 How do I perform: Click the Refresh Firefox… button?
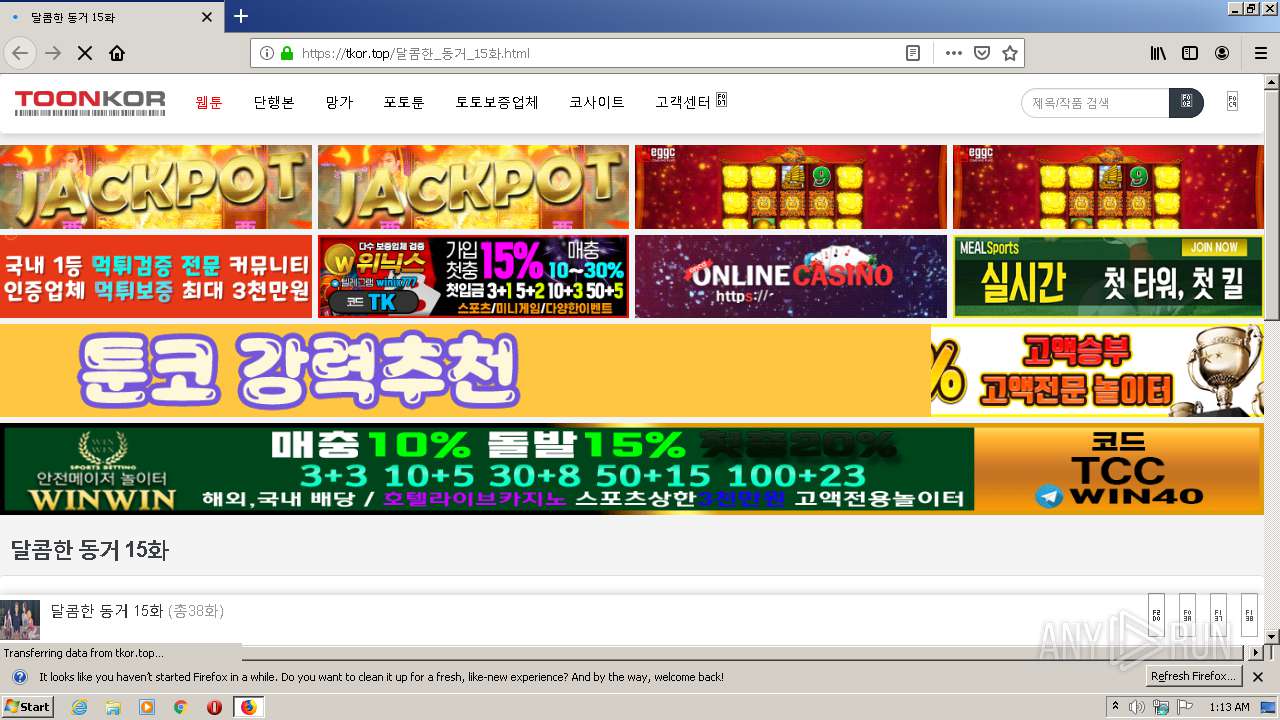click(x=1193, y=677)
